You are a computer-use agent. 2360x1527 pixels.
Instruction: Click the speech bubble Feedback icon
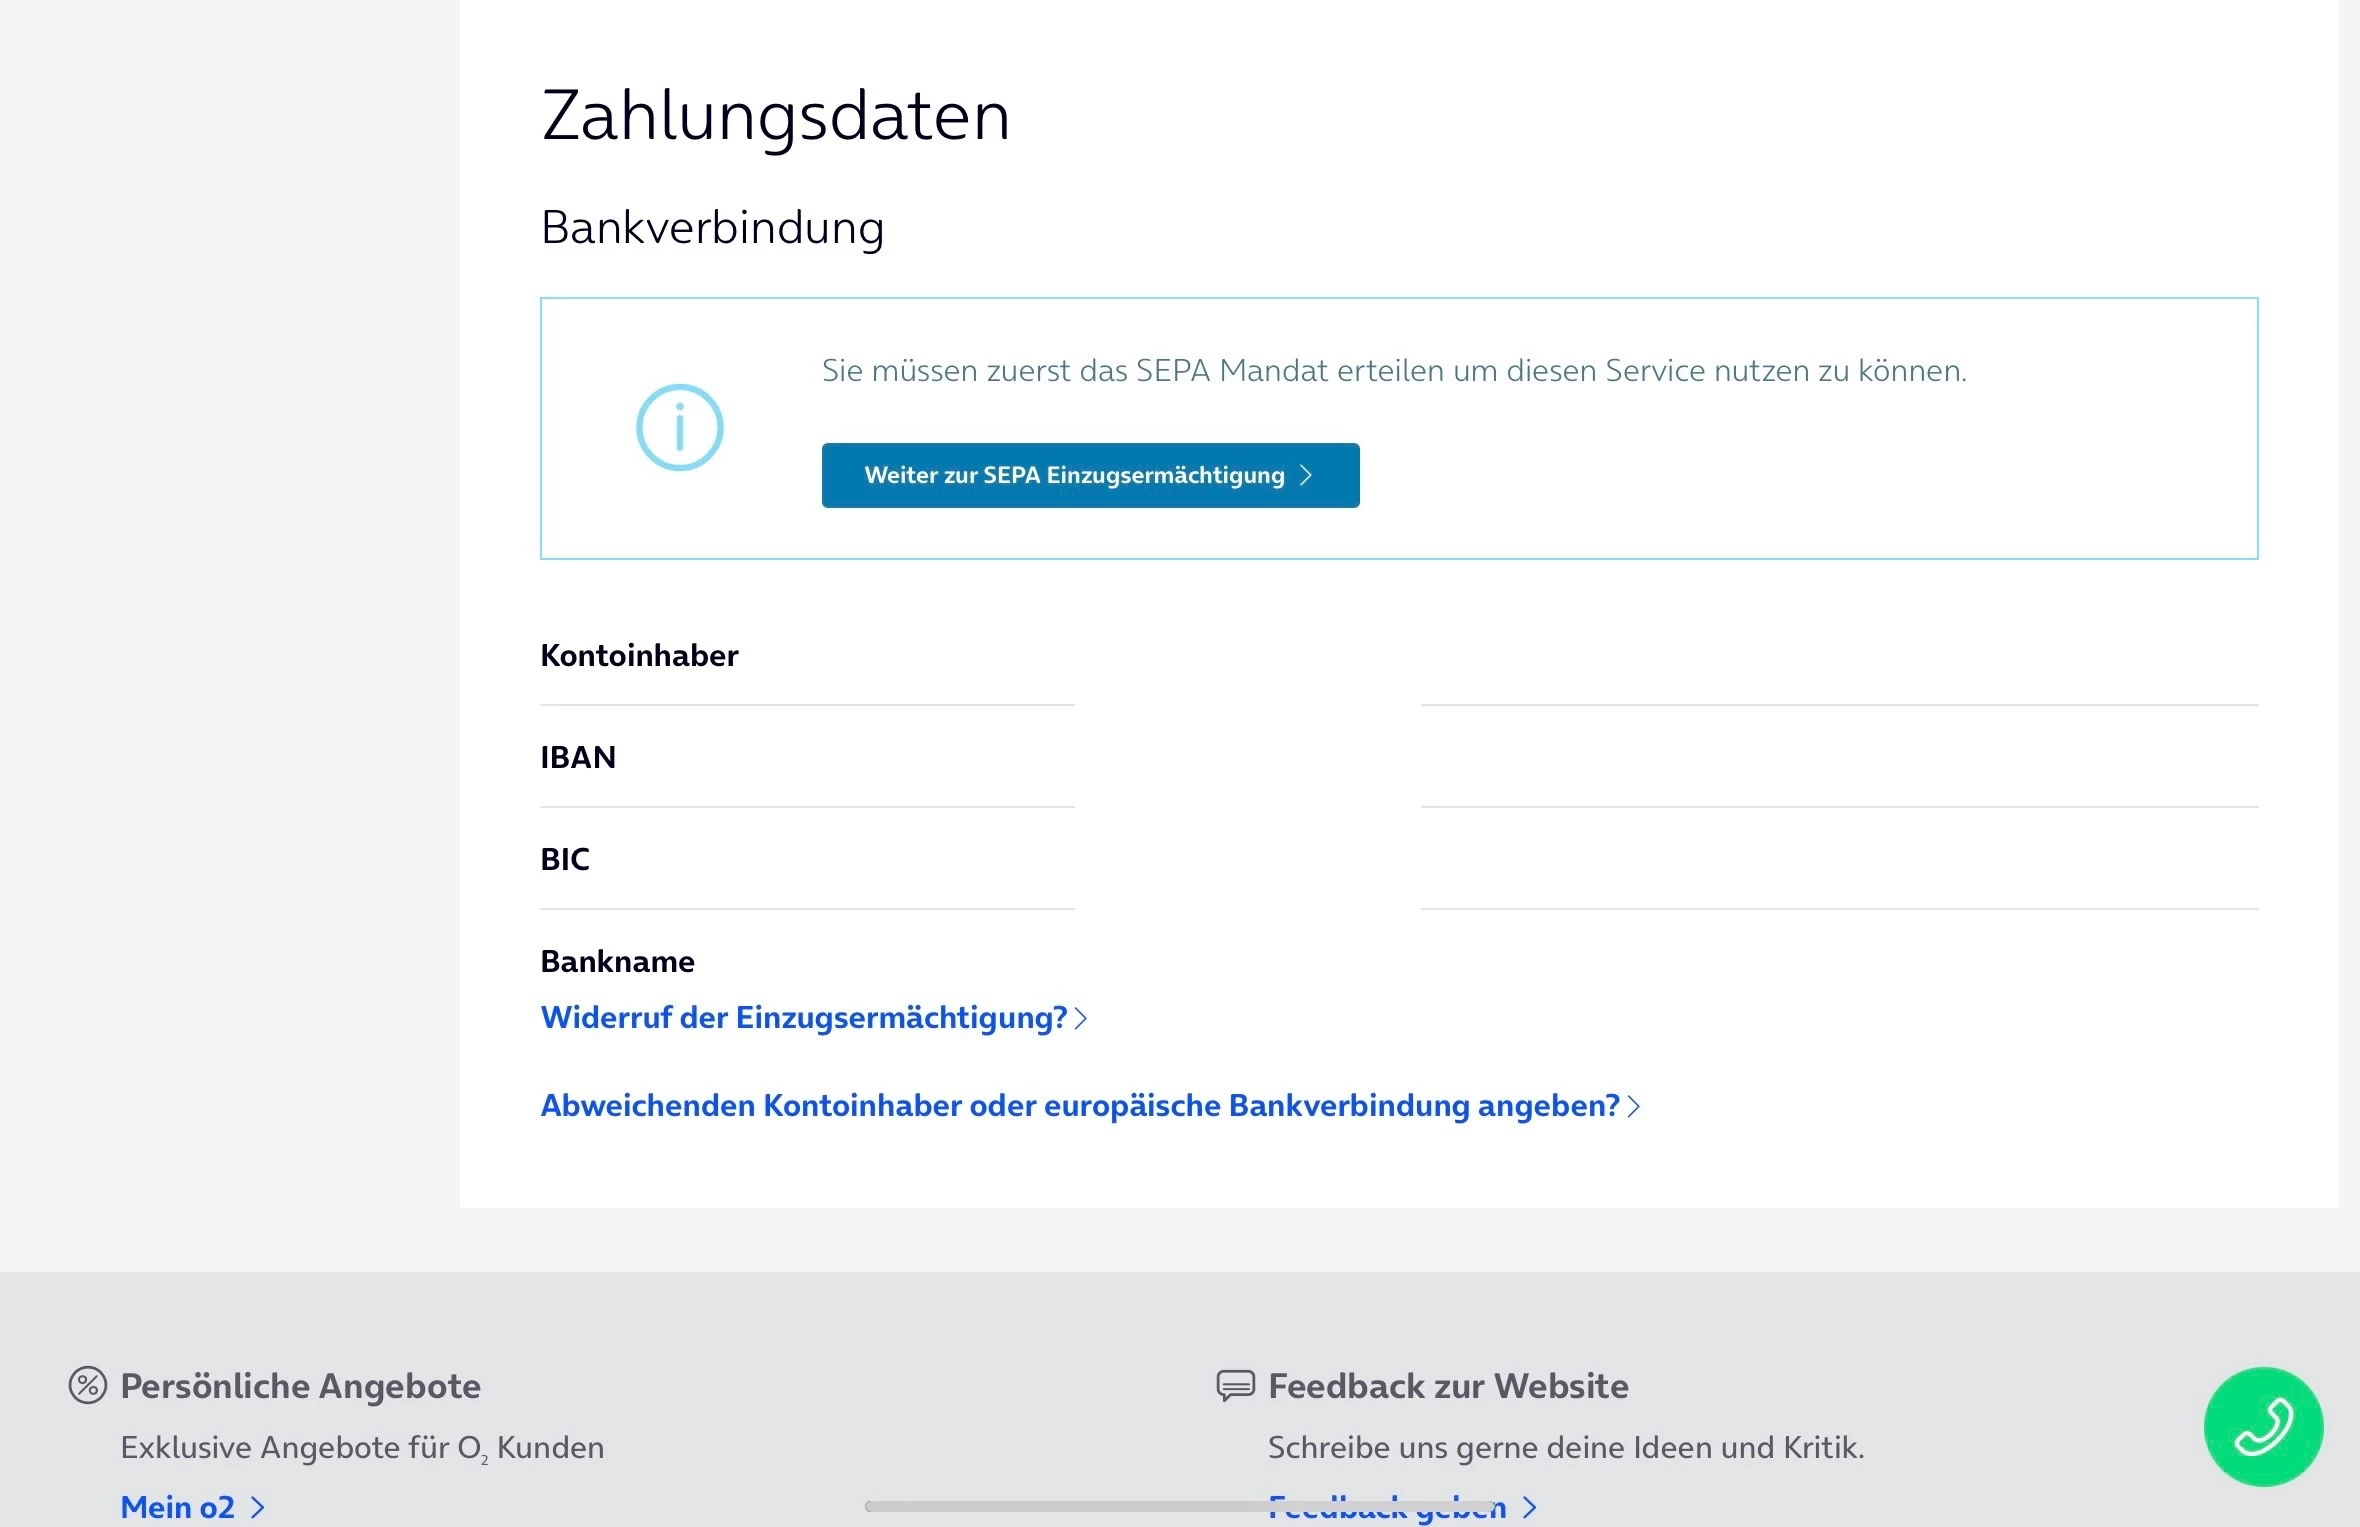(x=1235, y=1386)
